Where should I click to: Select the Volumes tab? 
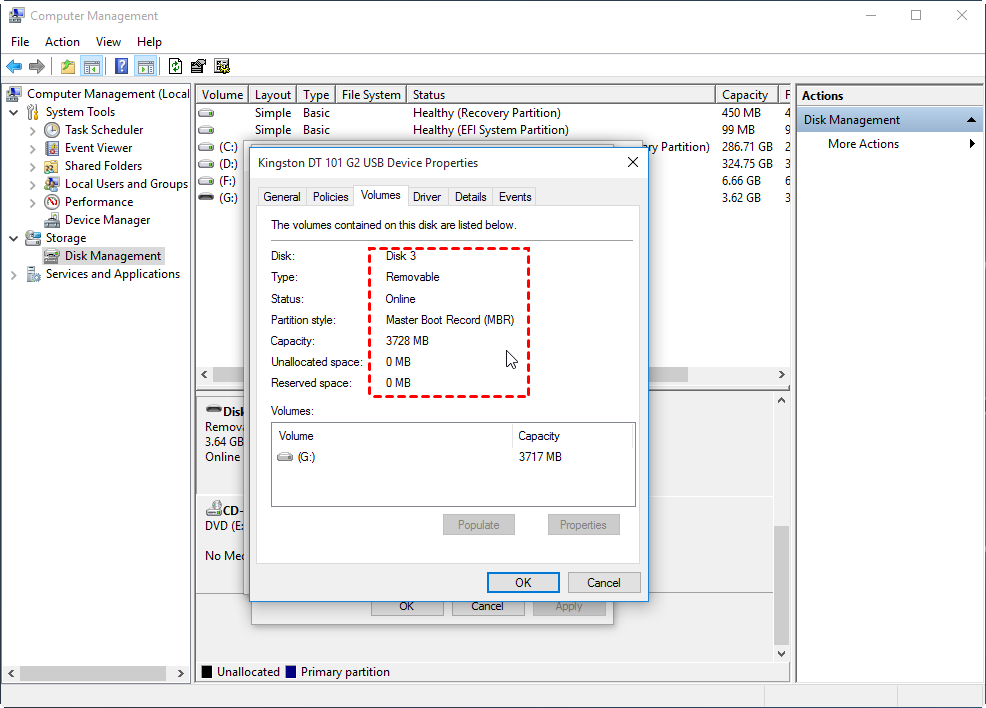380,196
